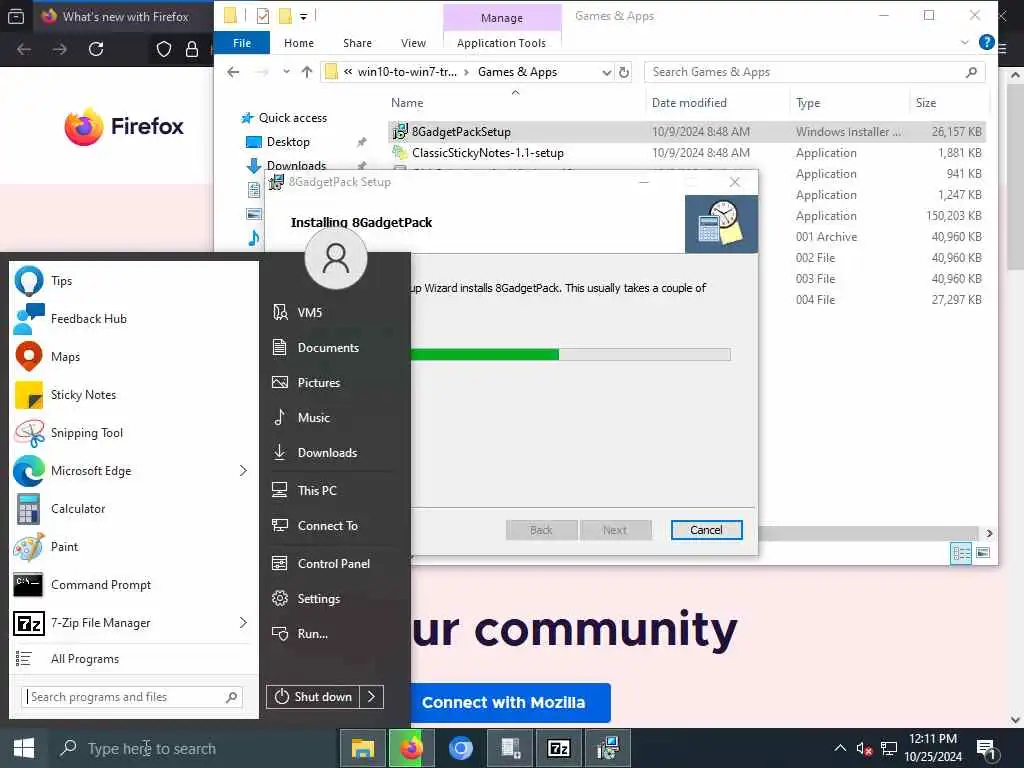
Task: Switch to Home ribbon tab
Action: (x=298, y=43)
